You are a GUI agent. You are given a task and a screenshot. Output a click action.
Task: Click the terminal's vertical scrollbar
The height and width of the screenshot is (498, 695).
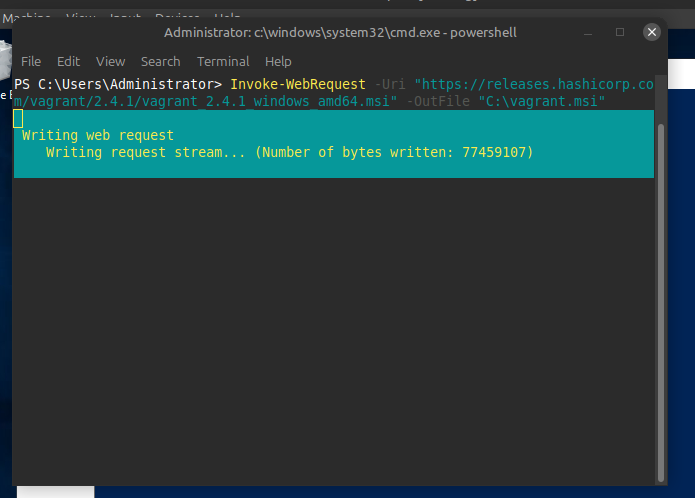click(x=659, y=300)
